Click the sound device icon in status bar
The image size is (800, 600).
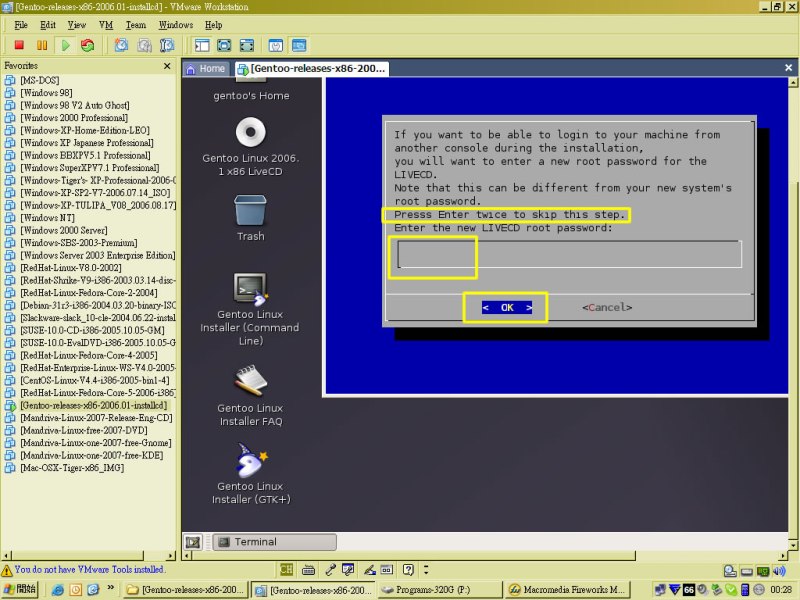coord(779,571)
